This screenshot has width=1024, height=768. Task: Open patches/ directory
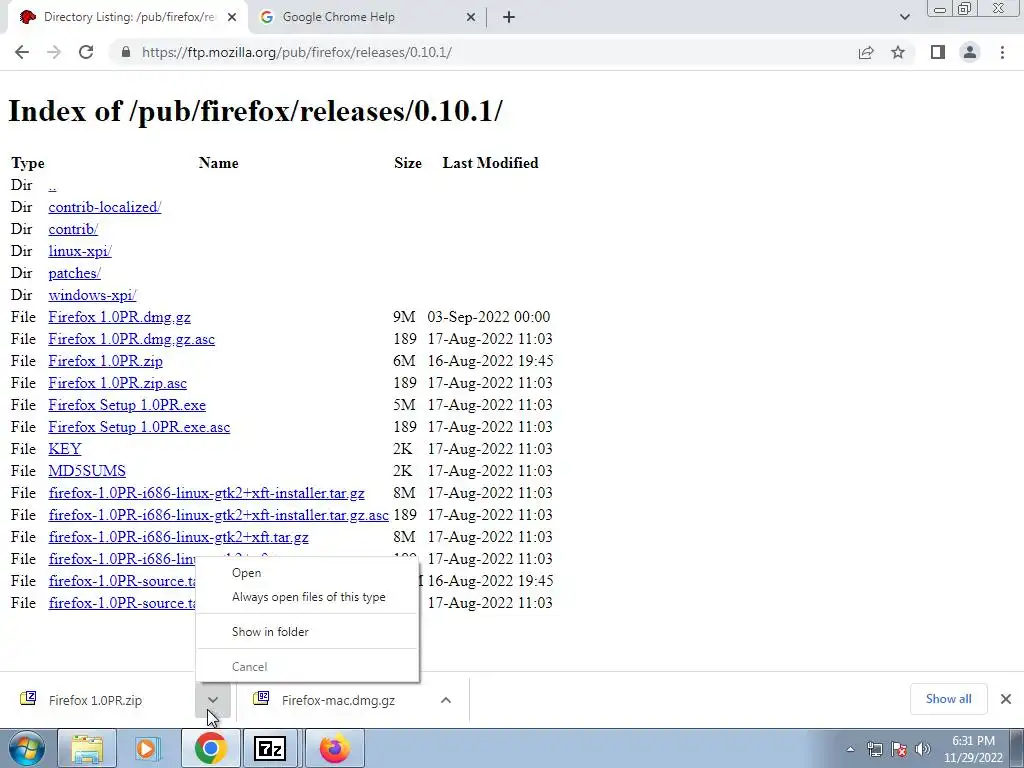[74, 273]
